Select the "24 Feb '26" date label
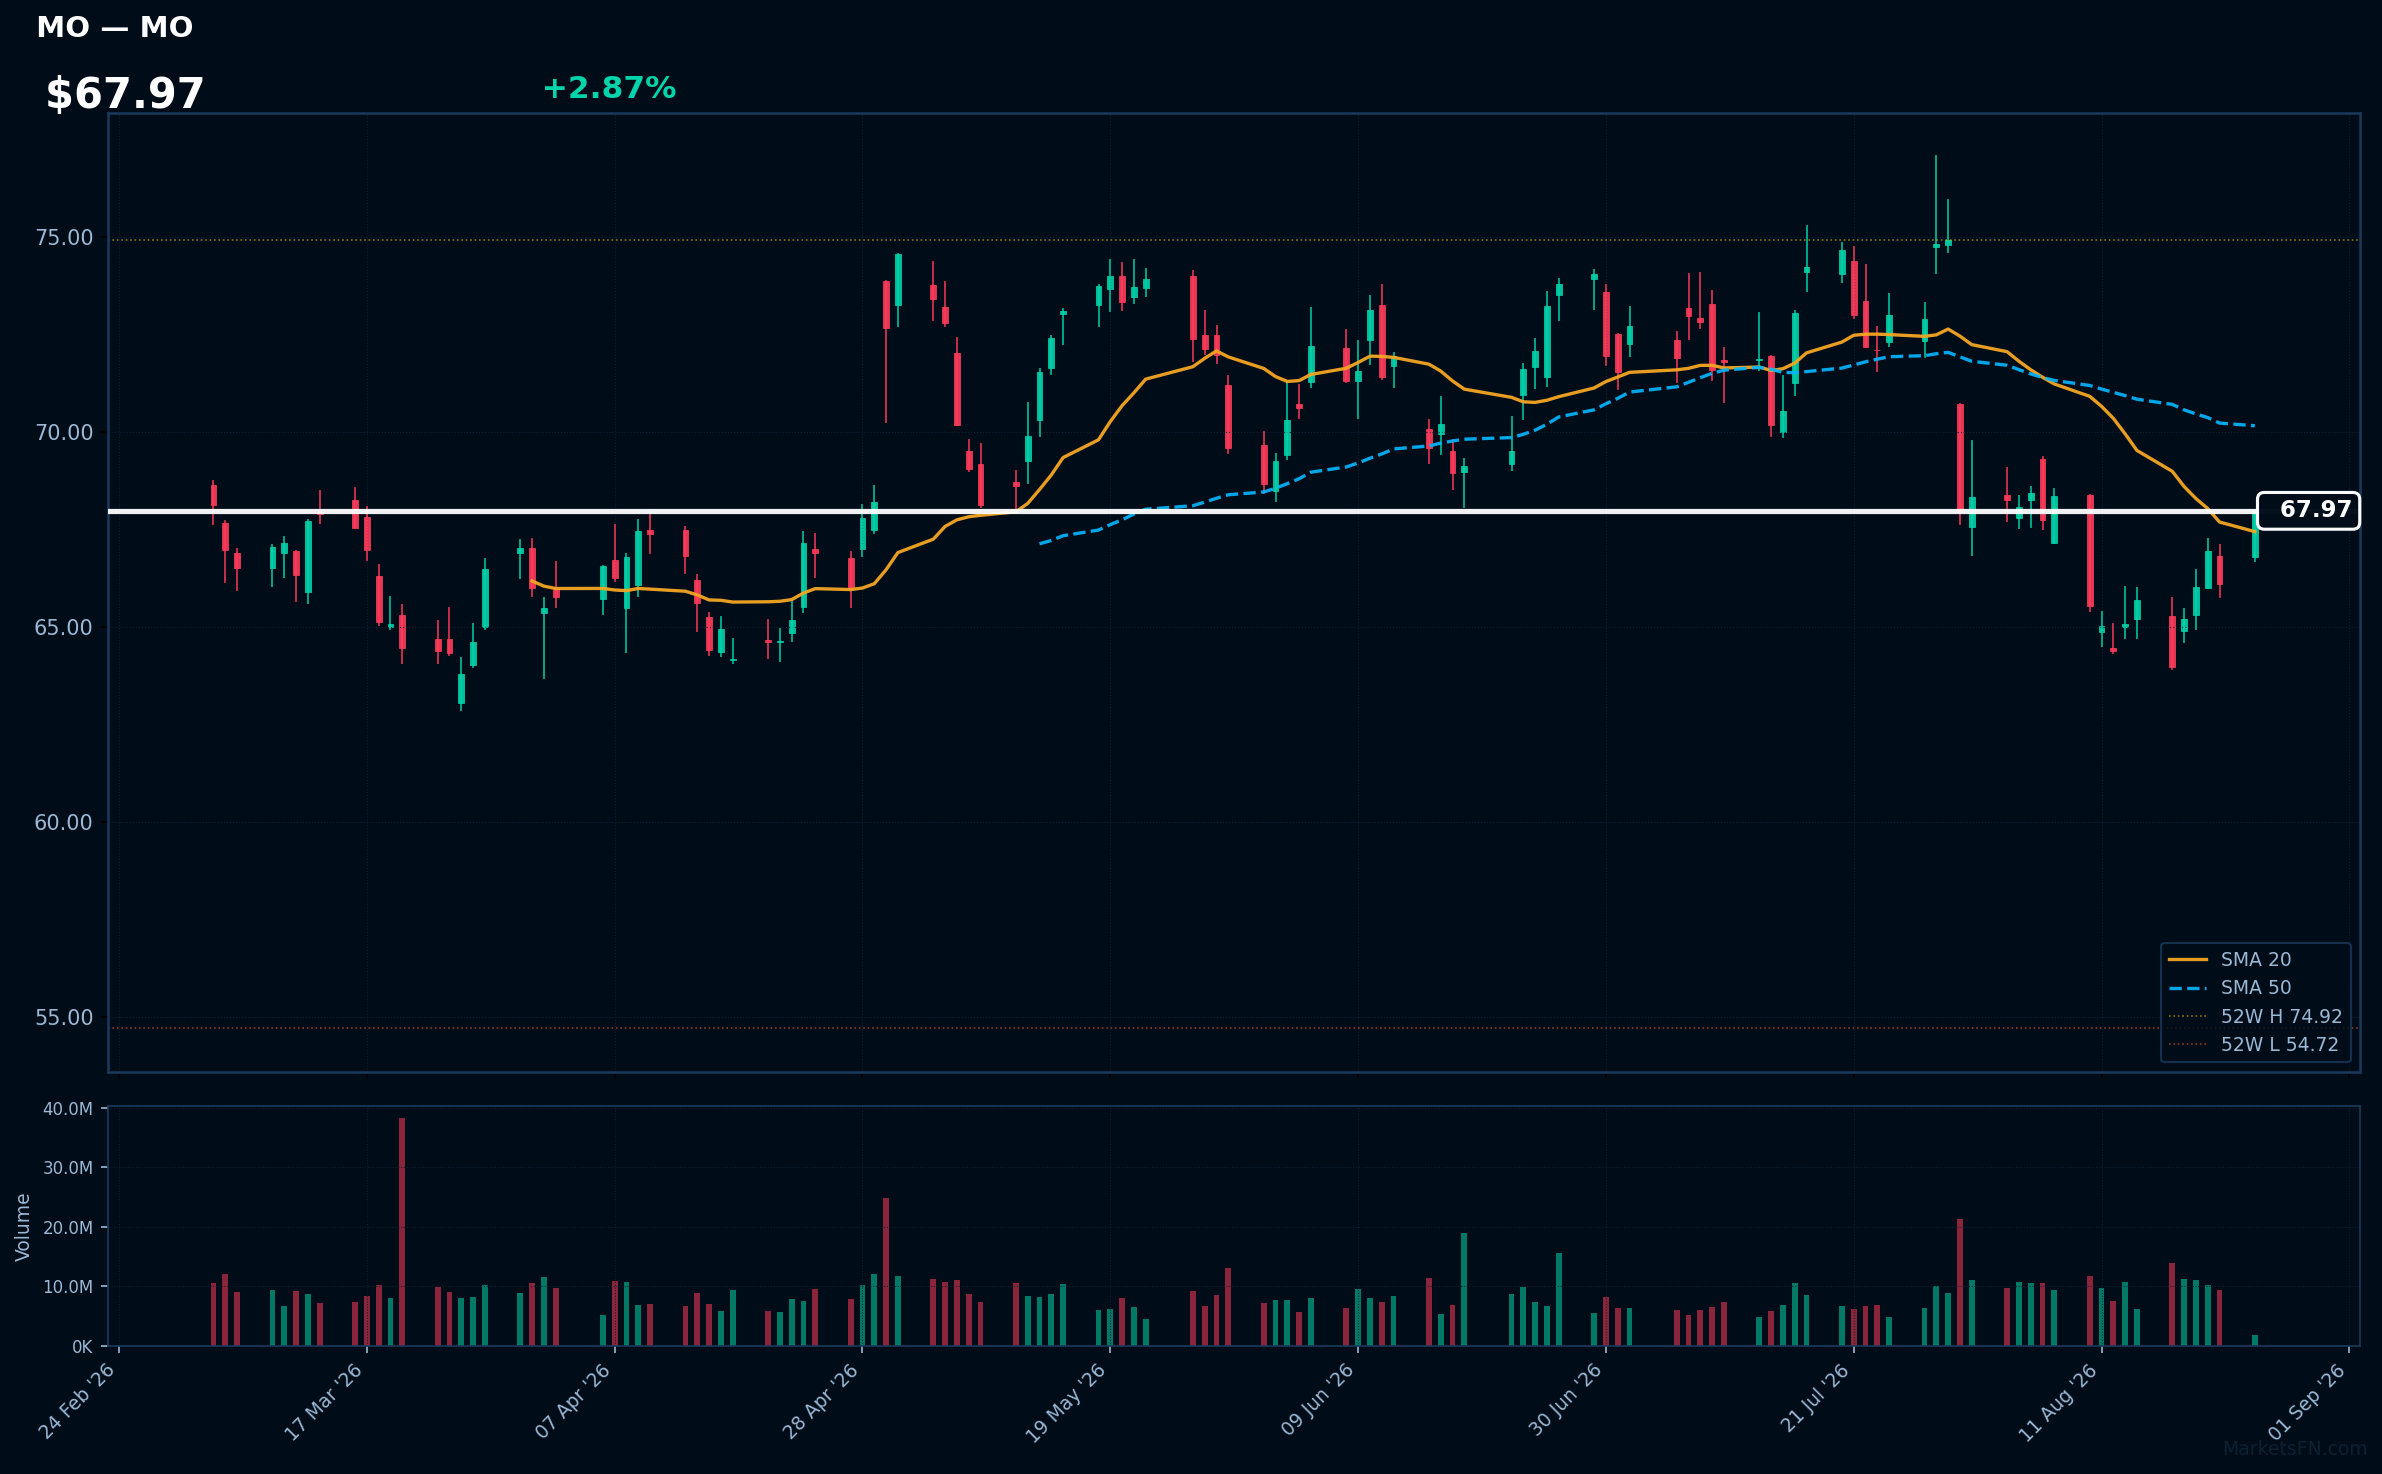 click(x=77, y=1400)
